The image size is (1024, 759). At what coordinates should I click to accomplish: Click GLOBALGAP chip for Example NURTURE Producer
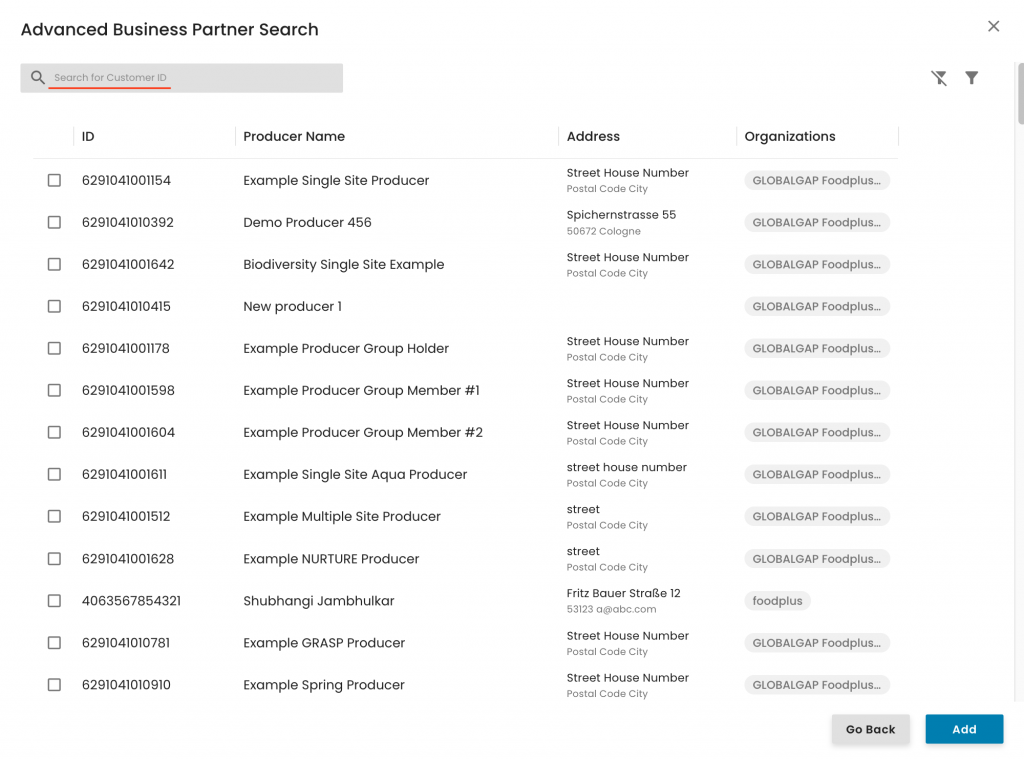(x=816, y=559)
